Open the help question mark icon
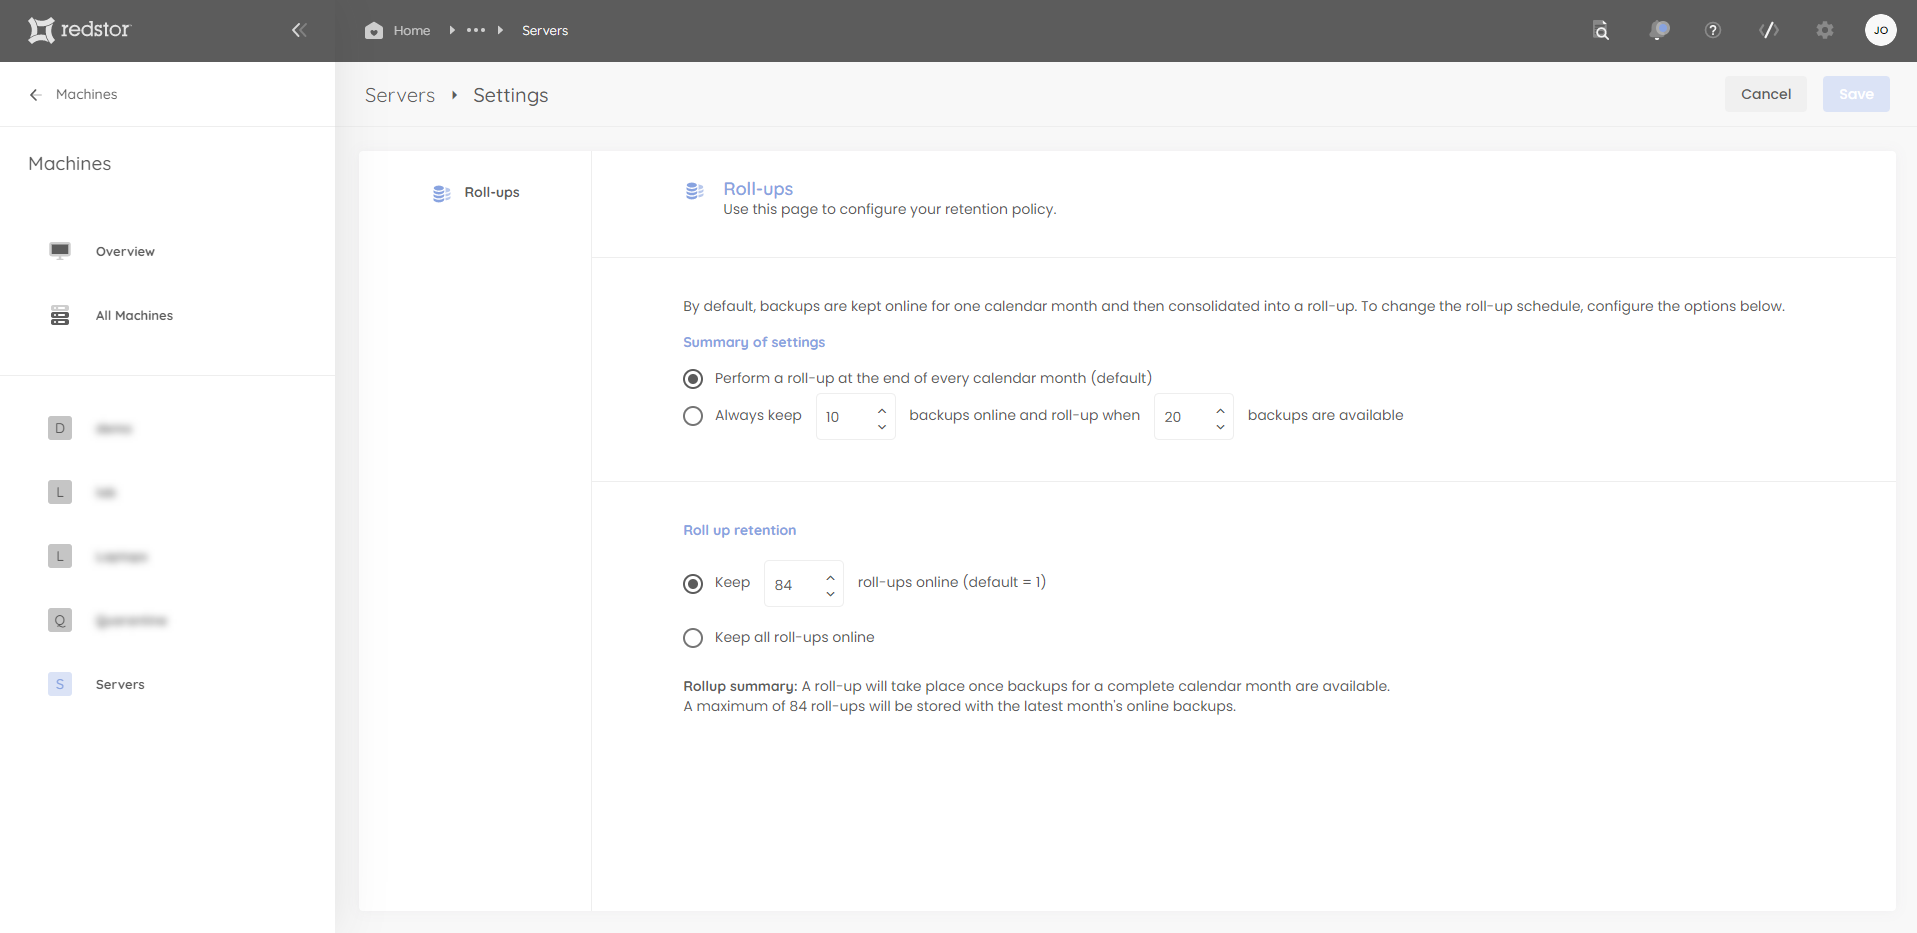1917x933 pixels. [1713, 30]
